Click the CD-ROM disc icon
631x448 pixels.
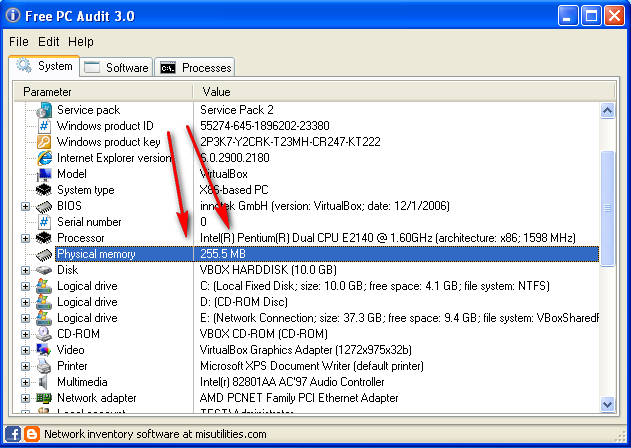pyautogui.click(x=44, y=334)
